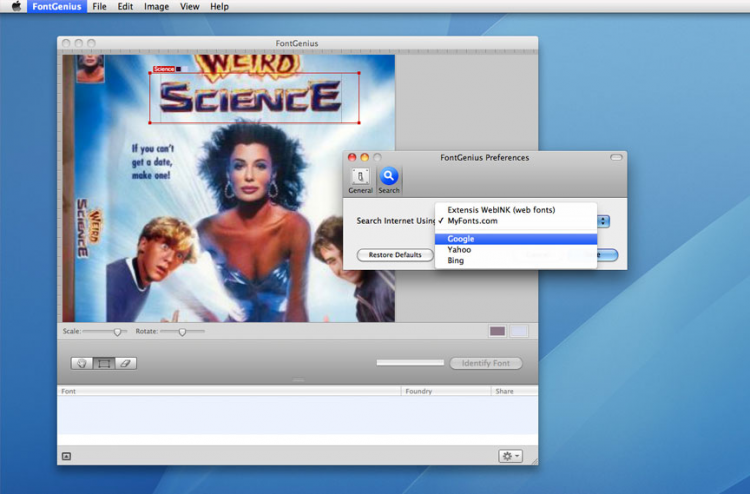The height and width of the screenshot is (494, 750).
Task: Open the Search preferences pane
Action: [x=389, y=181]
